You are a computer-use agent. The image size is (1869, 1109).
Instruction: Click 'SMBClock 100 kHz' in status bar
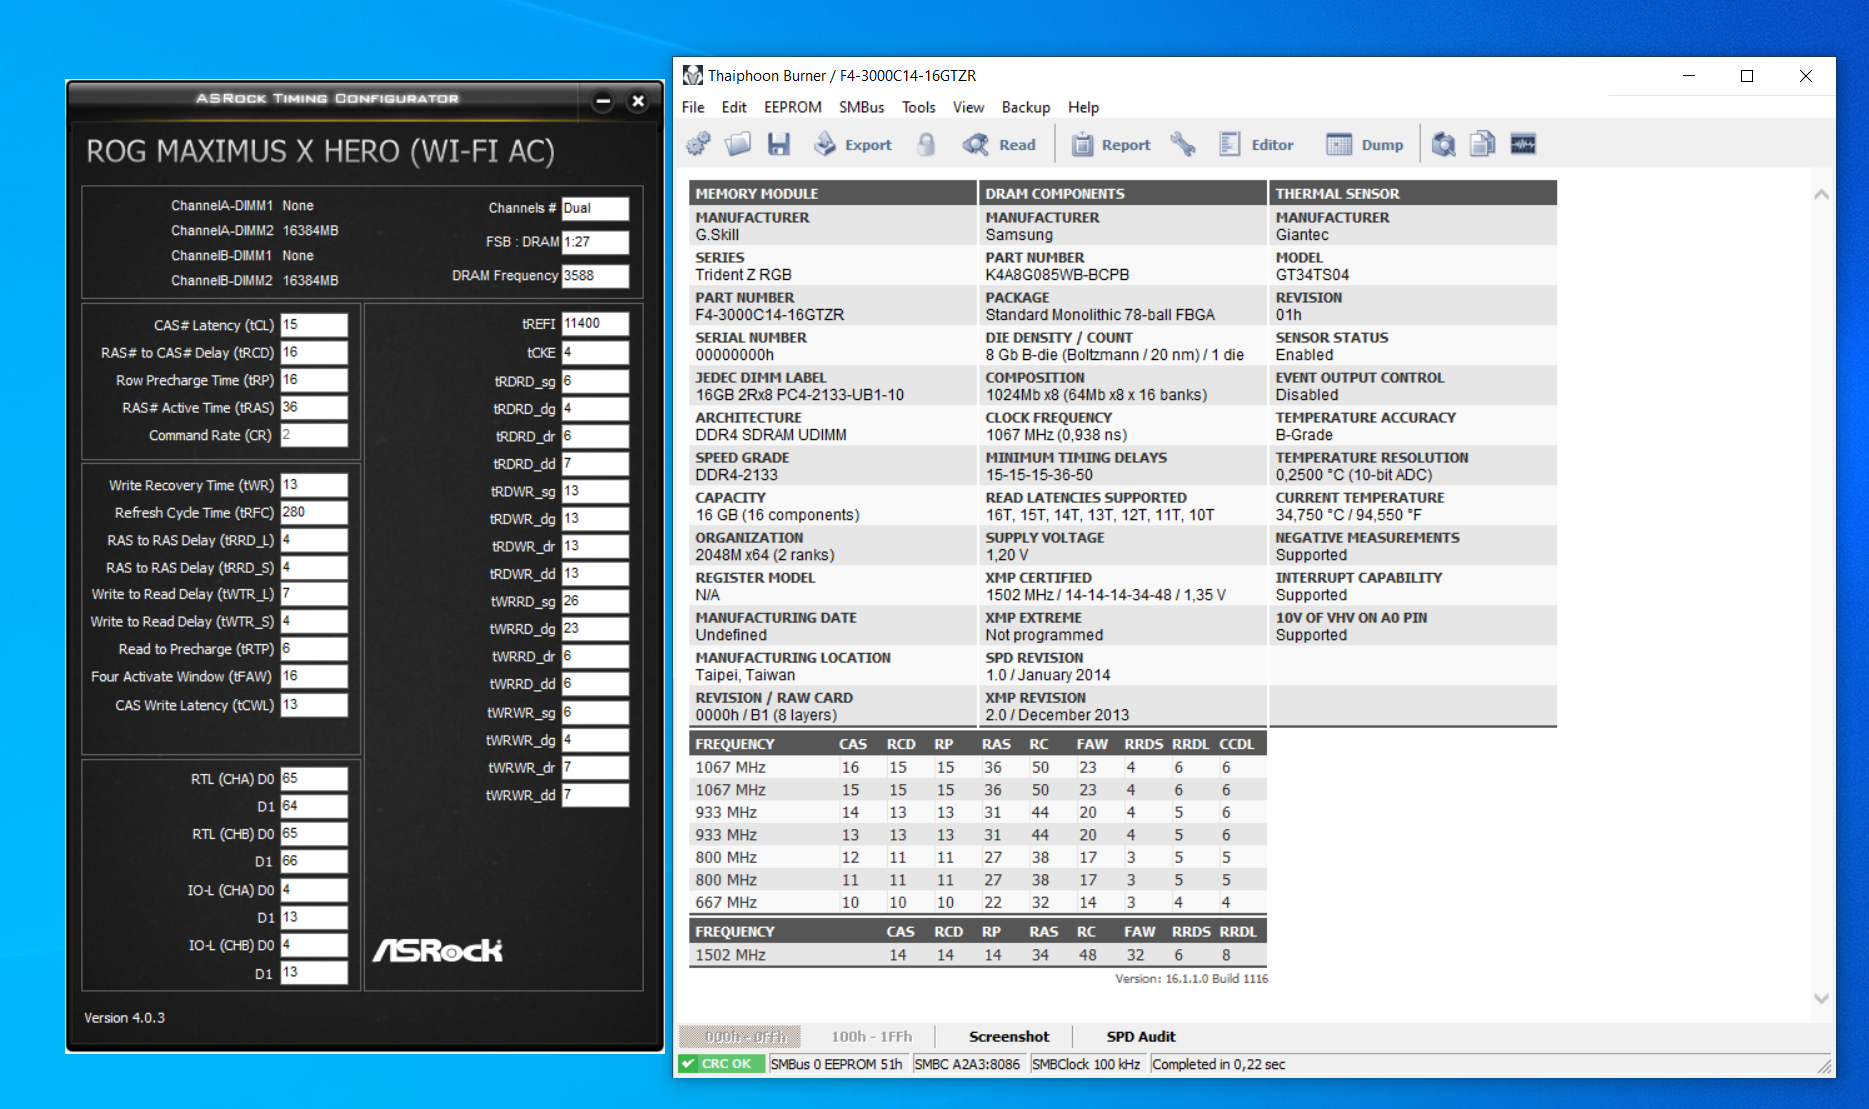pyautogui.click(x=1086, y=1064)
